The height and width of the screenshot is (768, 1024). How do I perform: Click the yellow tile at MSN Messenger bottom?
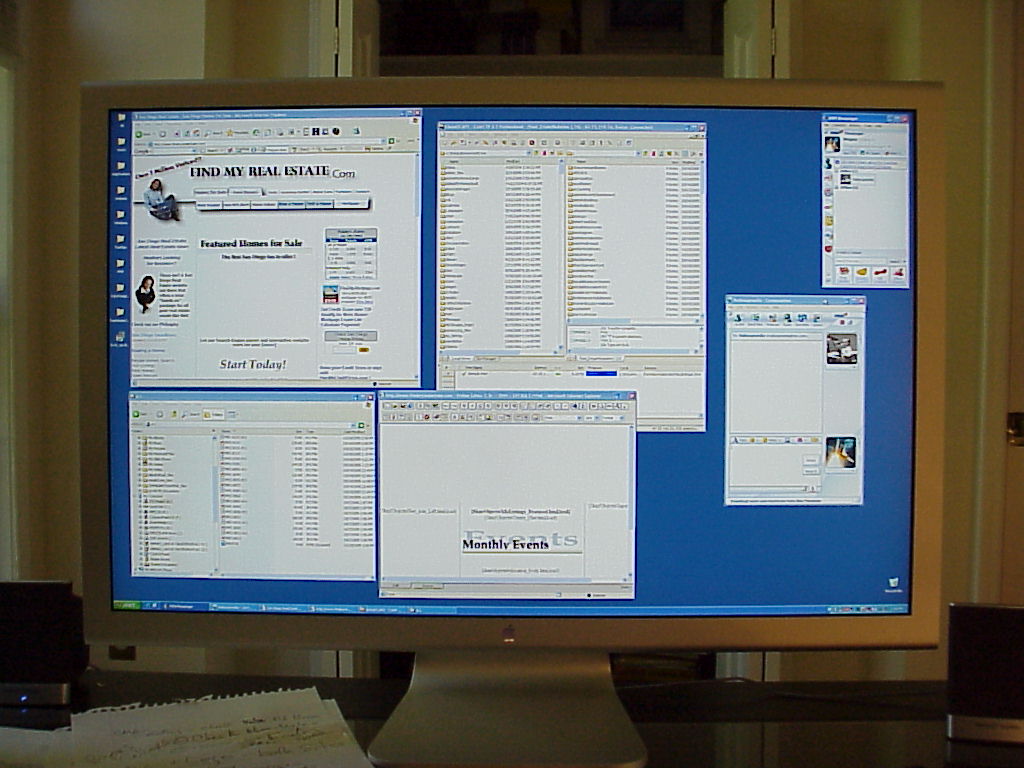861,272
